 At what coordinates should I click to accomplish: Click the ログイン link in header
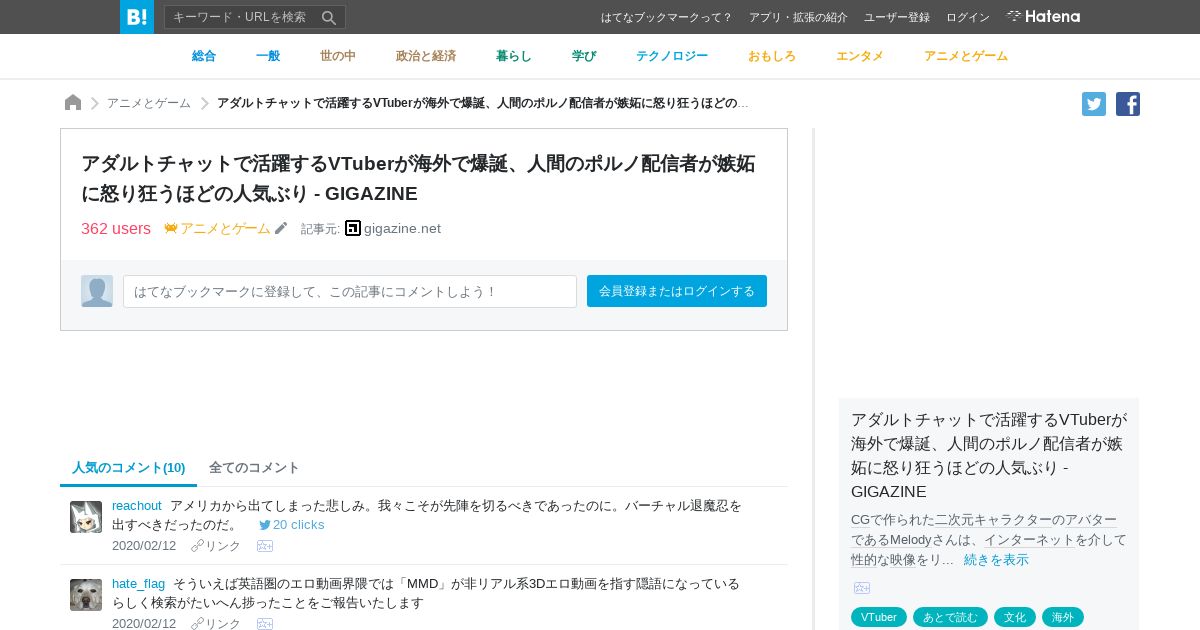point(968,17)
